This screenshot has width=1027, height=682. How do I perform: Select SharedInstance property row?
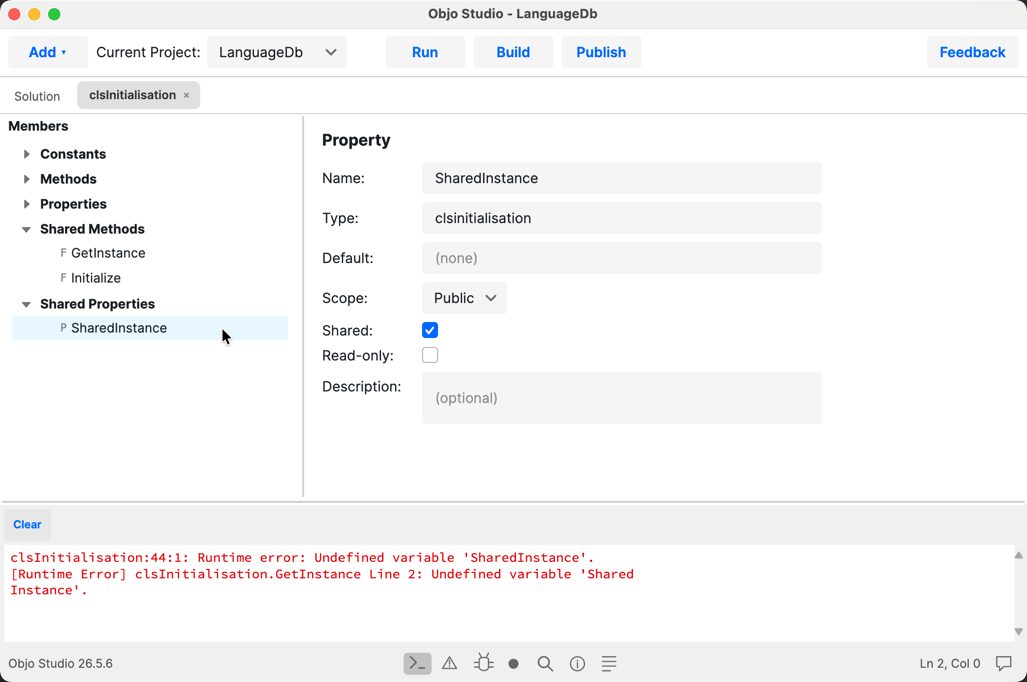tap(150, 328)
